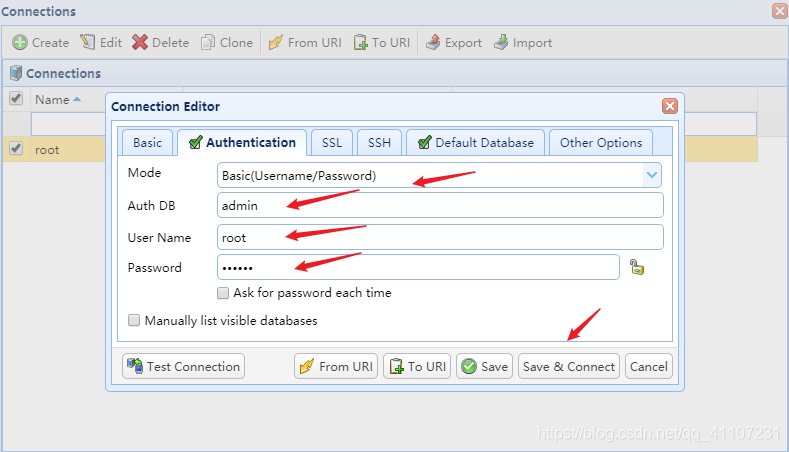The height and width of the screenshot is (452, 789).
Task: Click the User Name input field
Action: pos(440,237)
